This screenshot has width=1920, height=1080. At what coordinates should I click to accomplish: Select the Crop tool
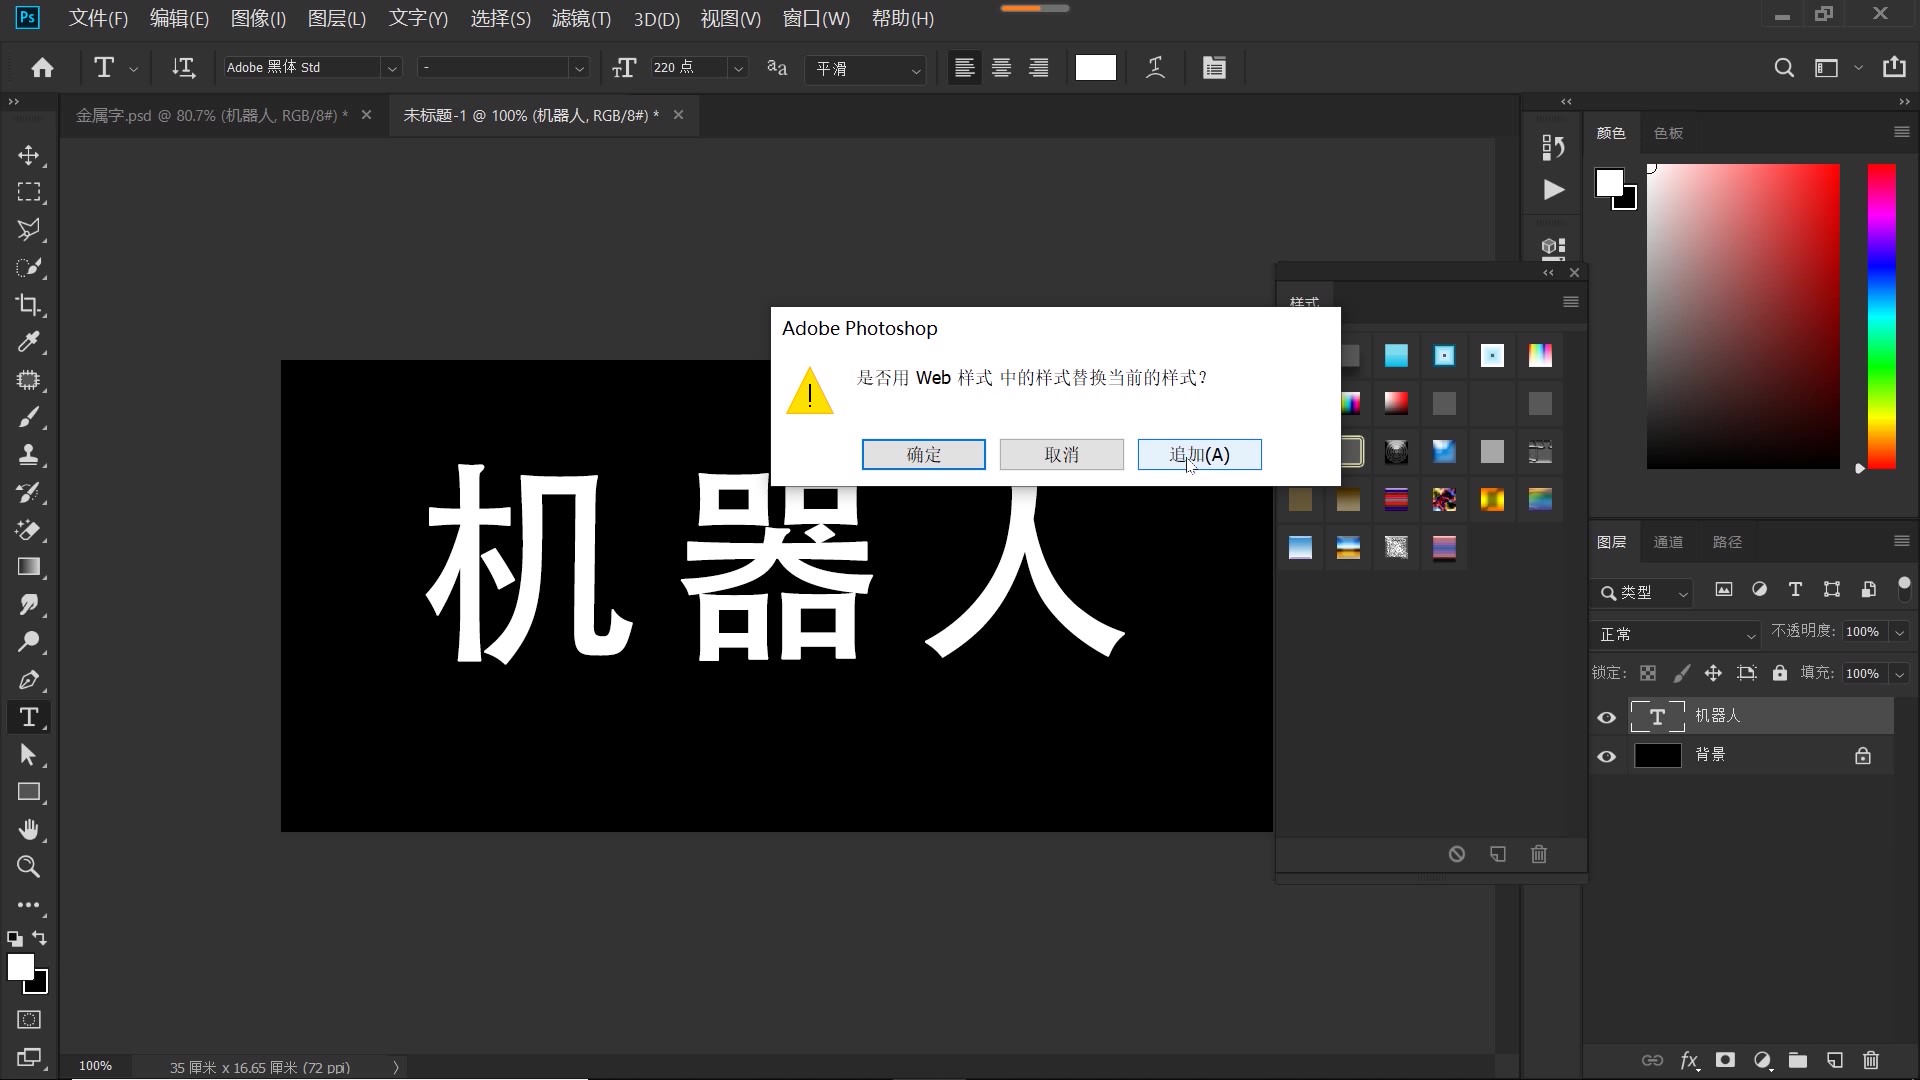(29, 305)
